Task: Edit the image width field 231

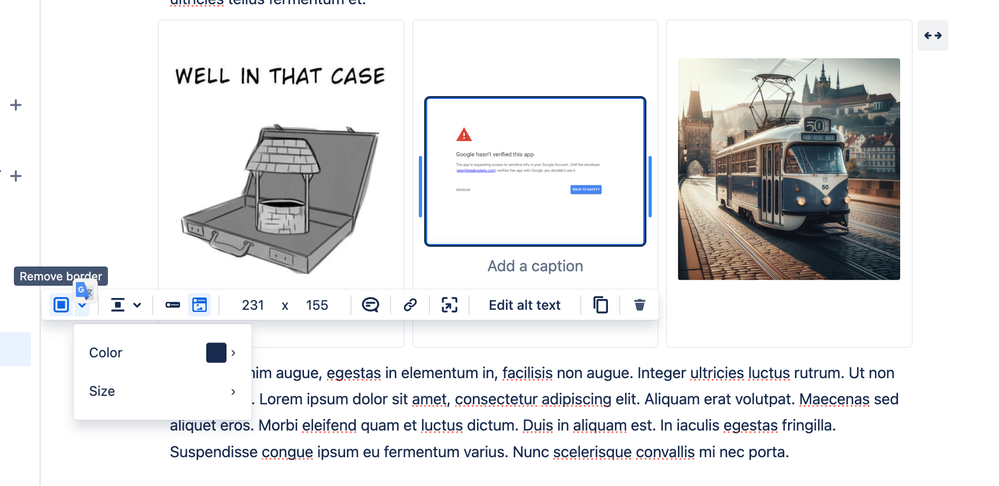Action: pos(253,305)
